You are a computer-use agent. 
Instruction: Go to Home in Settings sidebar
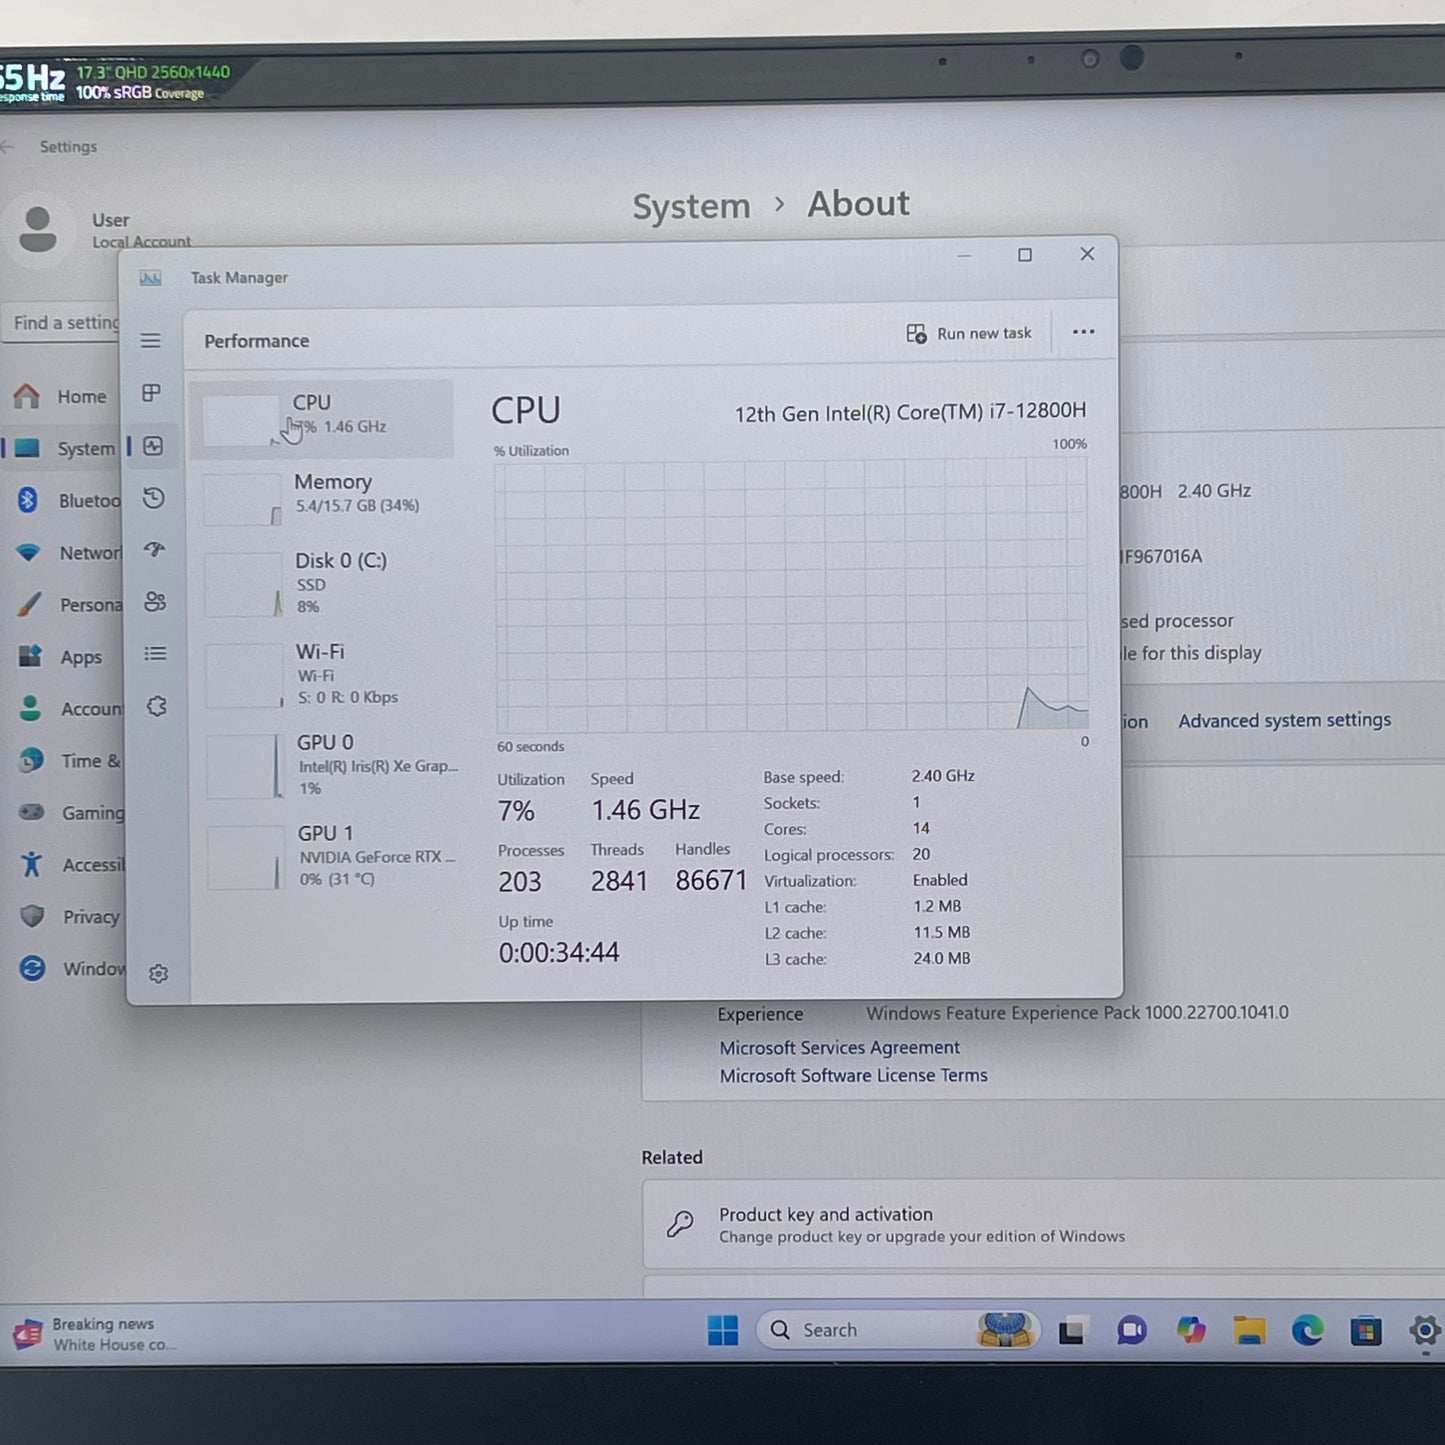pyautogui.click(x=61, y=397)
